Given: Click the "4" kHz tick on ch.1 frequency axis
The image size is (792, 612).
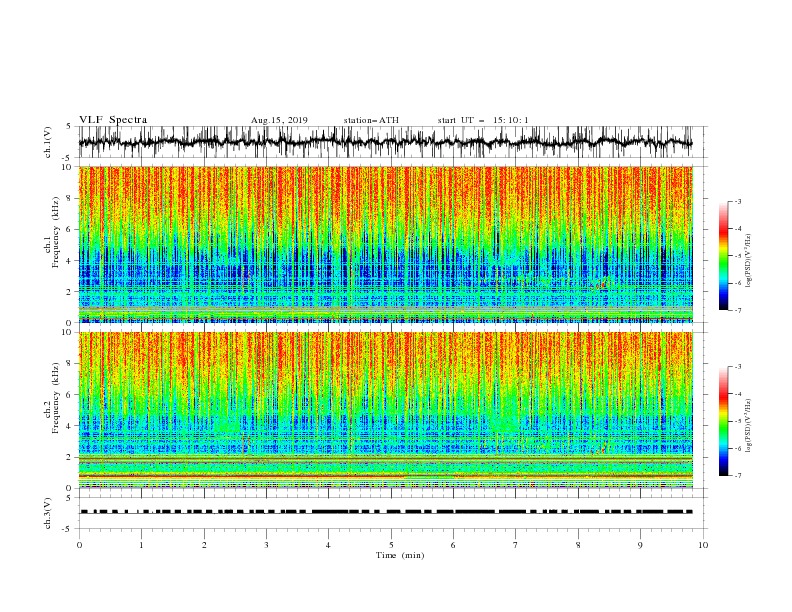Looking at the screenshot, I should tap(70, 261).
